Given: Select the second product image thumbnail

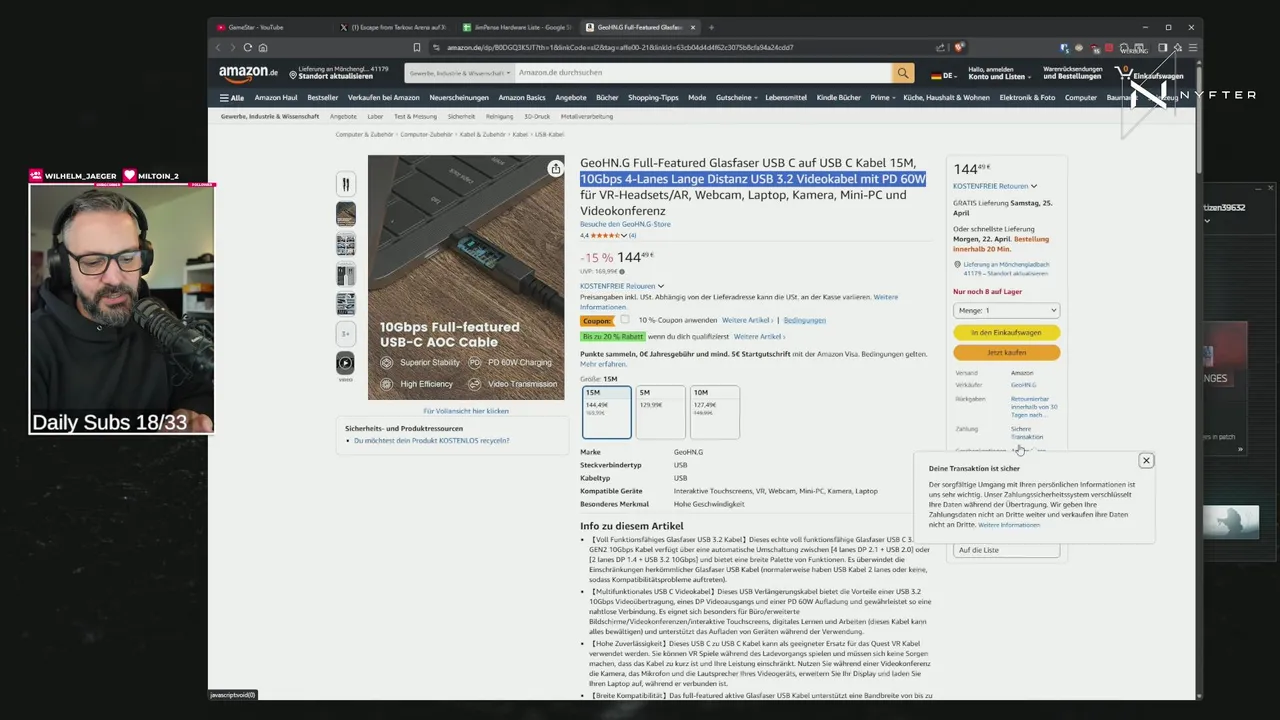Looking at the screenshot, I should click(345, 214).
